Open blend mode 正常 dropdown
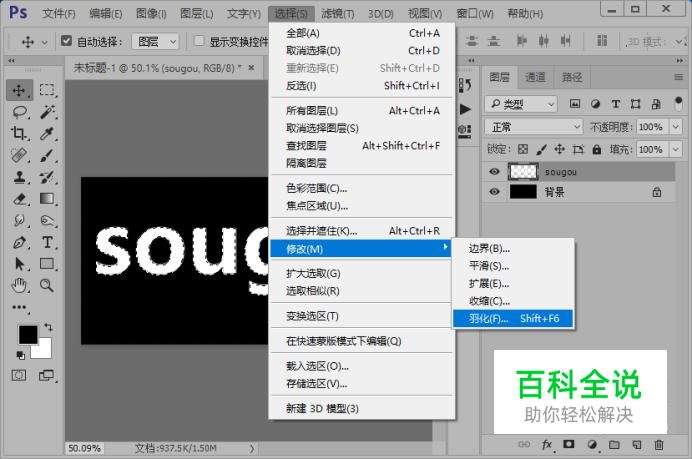Image resolution: width=692 pixels, height=459 pixels. tap(534, 127)
